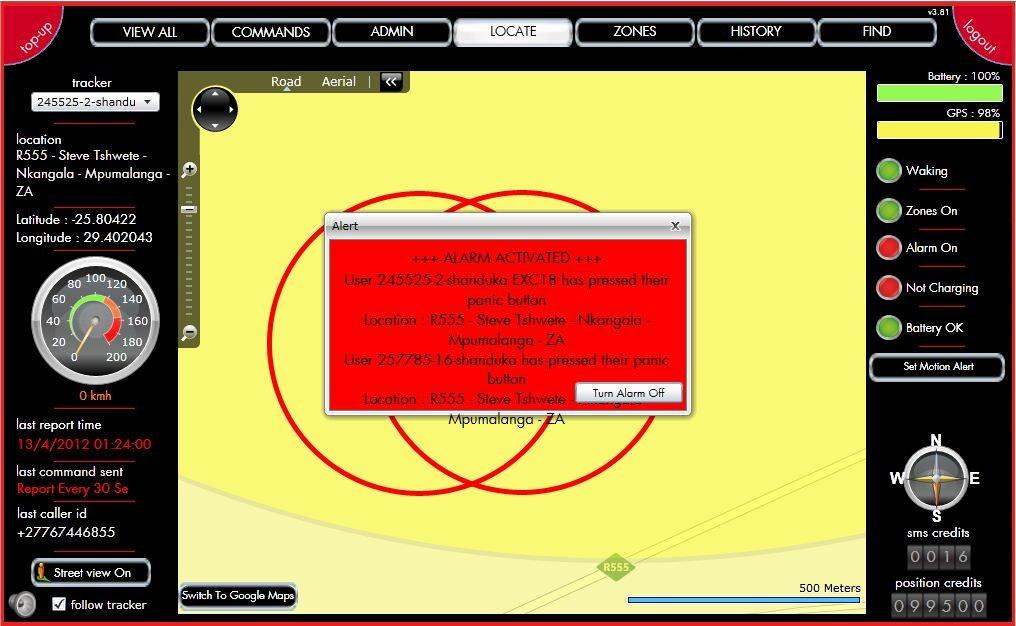Click the R555 road marker on map
This screenshot has width=1016, height=626.
tap(616, 568)
